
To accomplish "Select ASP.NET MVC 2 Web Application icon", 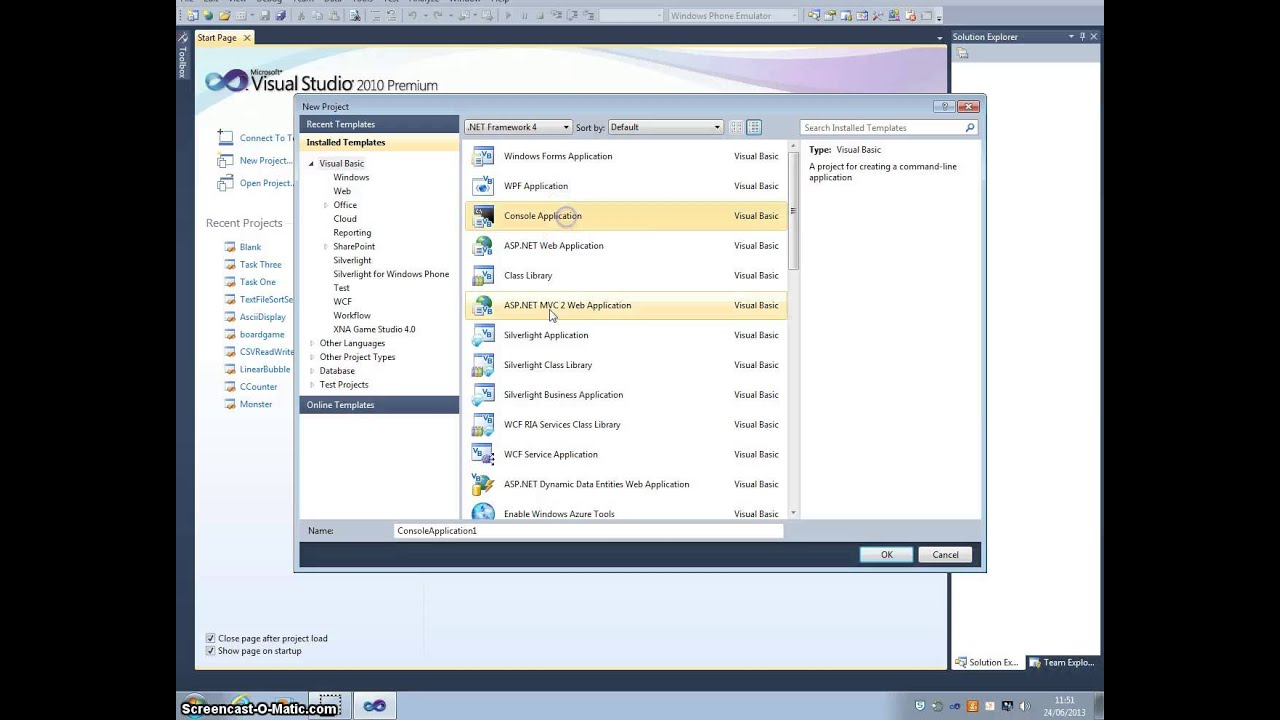I will point(483,306).
